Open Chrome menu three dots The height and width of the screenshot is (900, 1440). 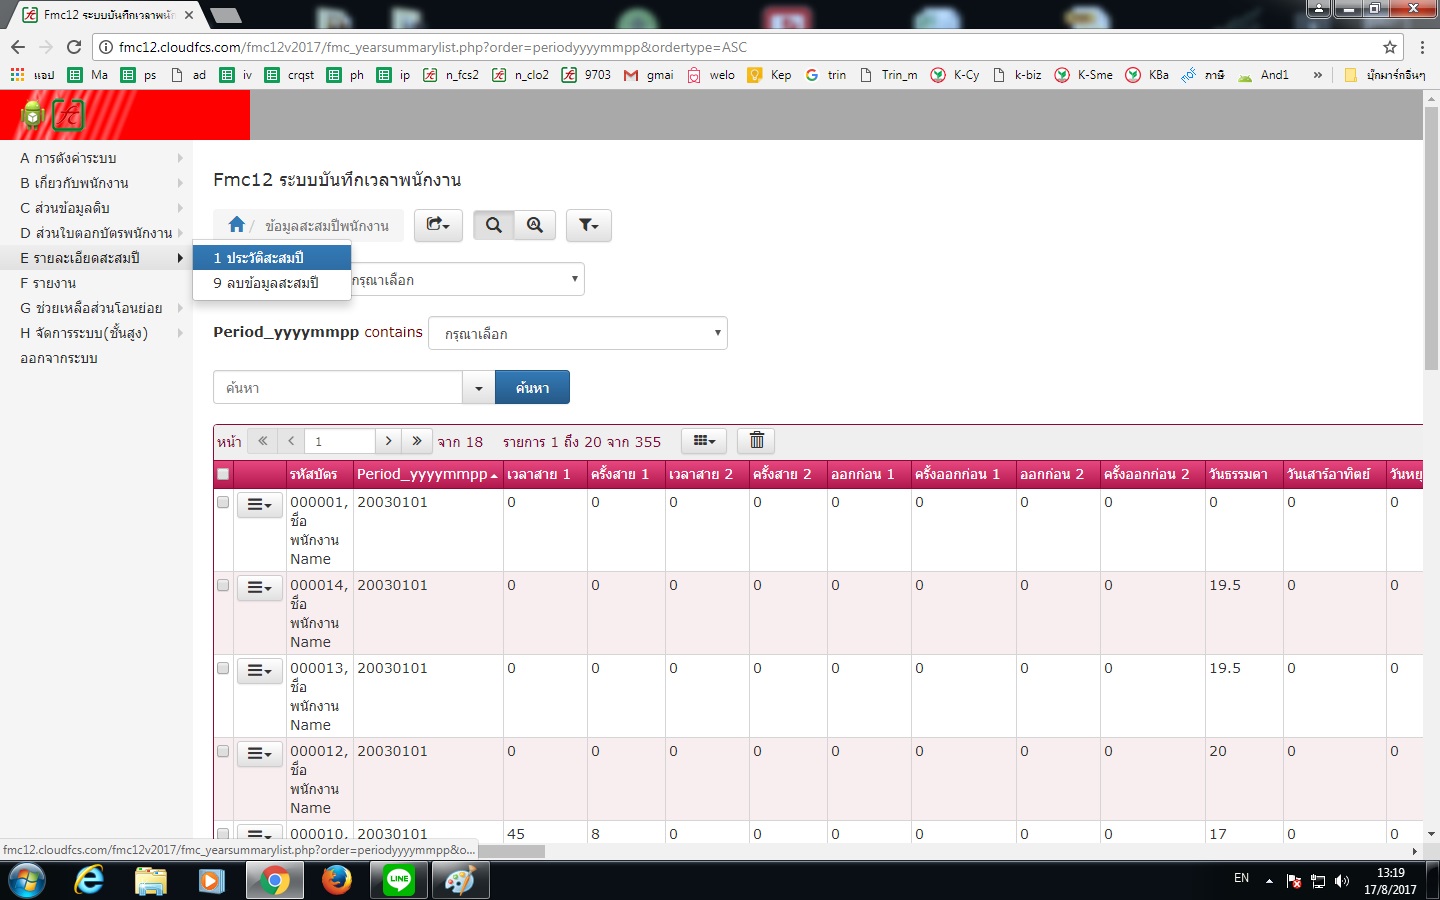click(1422, 47)
